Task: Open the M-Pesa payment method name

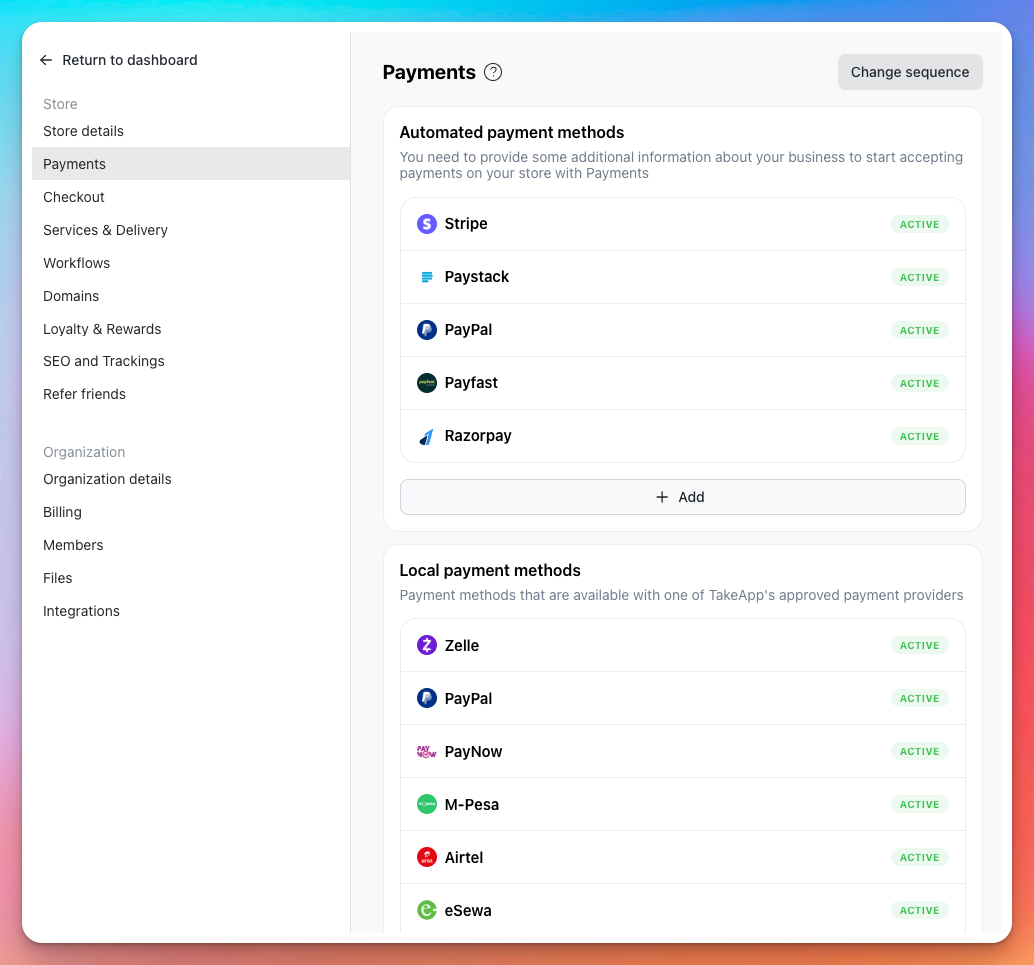Action: [x=471, y=804]
